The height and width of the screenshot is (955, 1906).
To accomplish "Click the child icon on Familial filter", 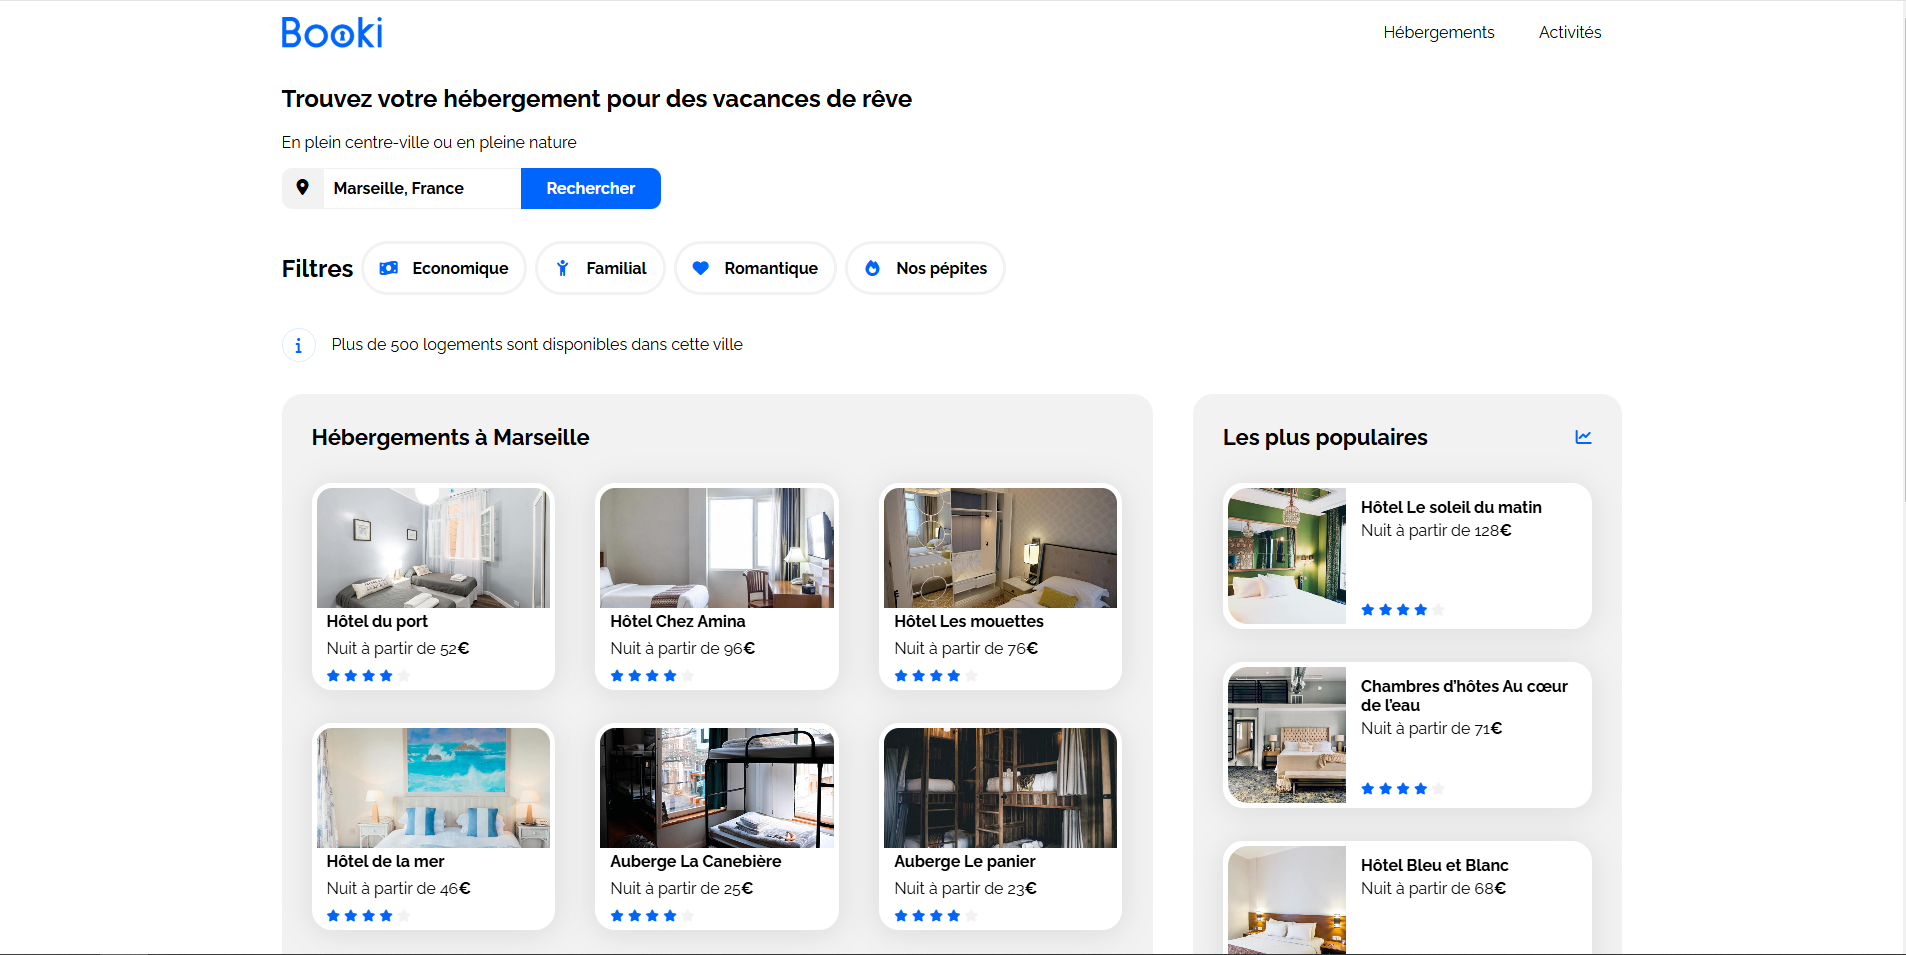I will point(563,268).
